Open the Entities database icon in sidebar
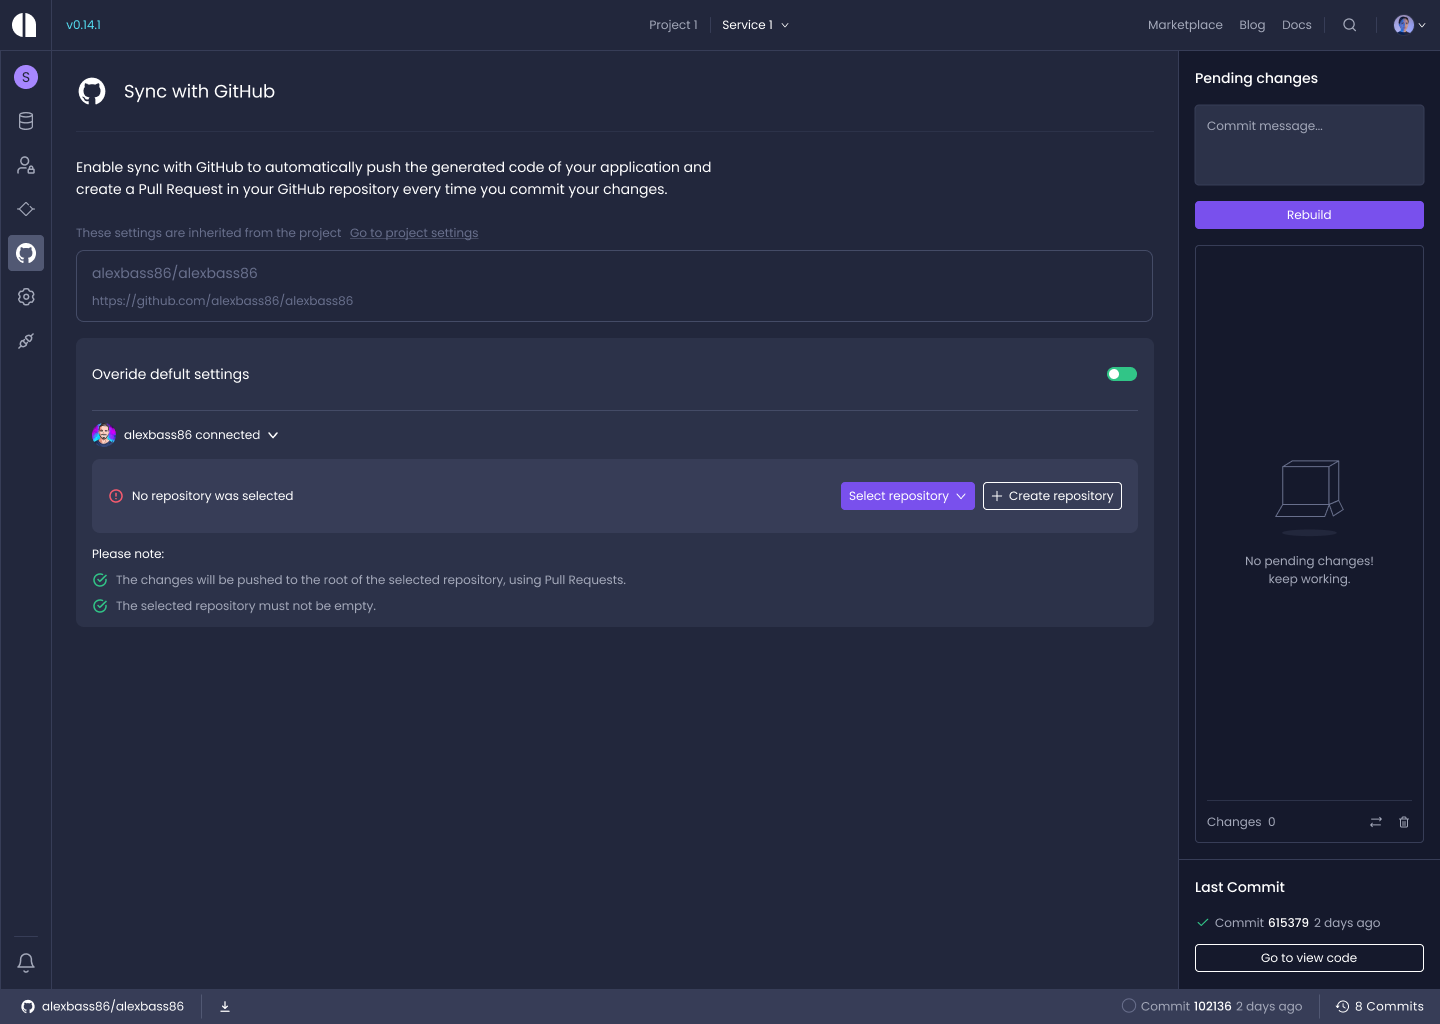 click(x=26, y=121)
